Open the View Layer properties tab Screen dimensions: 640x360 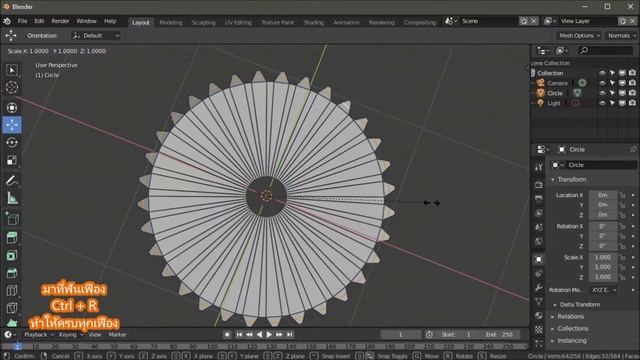click(x=539, y=213)
